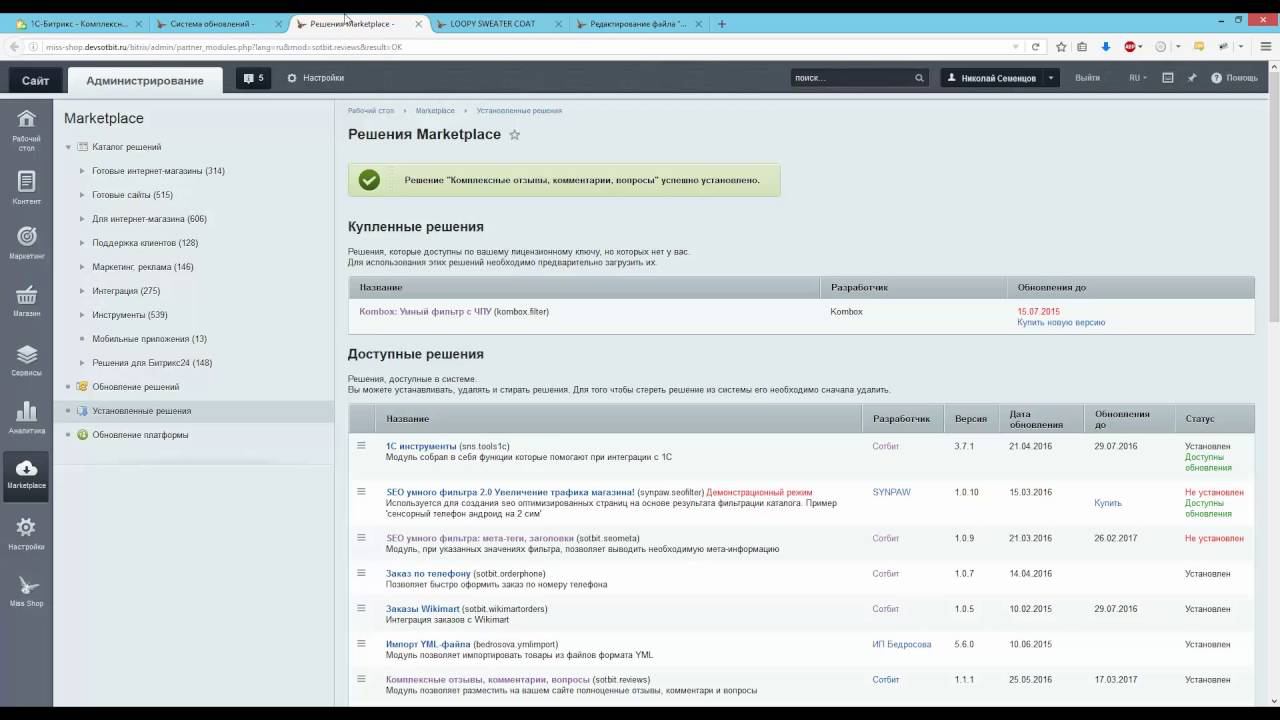Open user dropdown next to Николай Семенцов
Screen dimensions: 1280x720
1050,78
